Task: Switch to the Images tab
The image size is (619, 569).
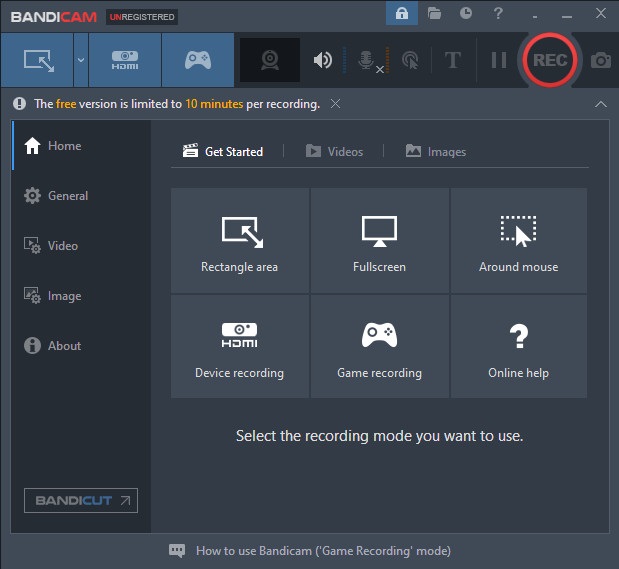Action: click(435, 151)
